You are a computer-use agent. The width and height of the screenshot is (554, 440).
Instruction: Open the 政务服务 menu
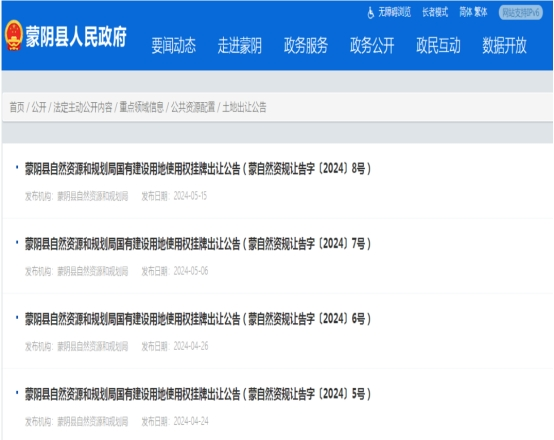coord(306,46)
